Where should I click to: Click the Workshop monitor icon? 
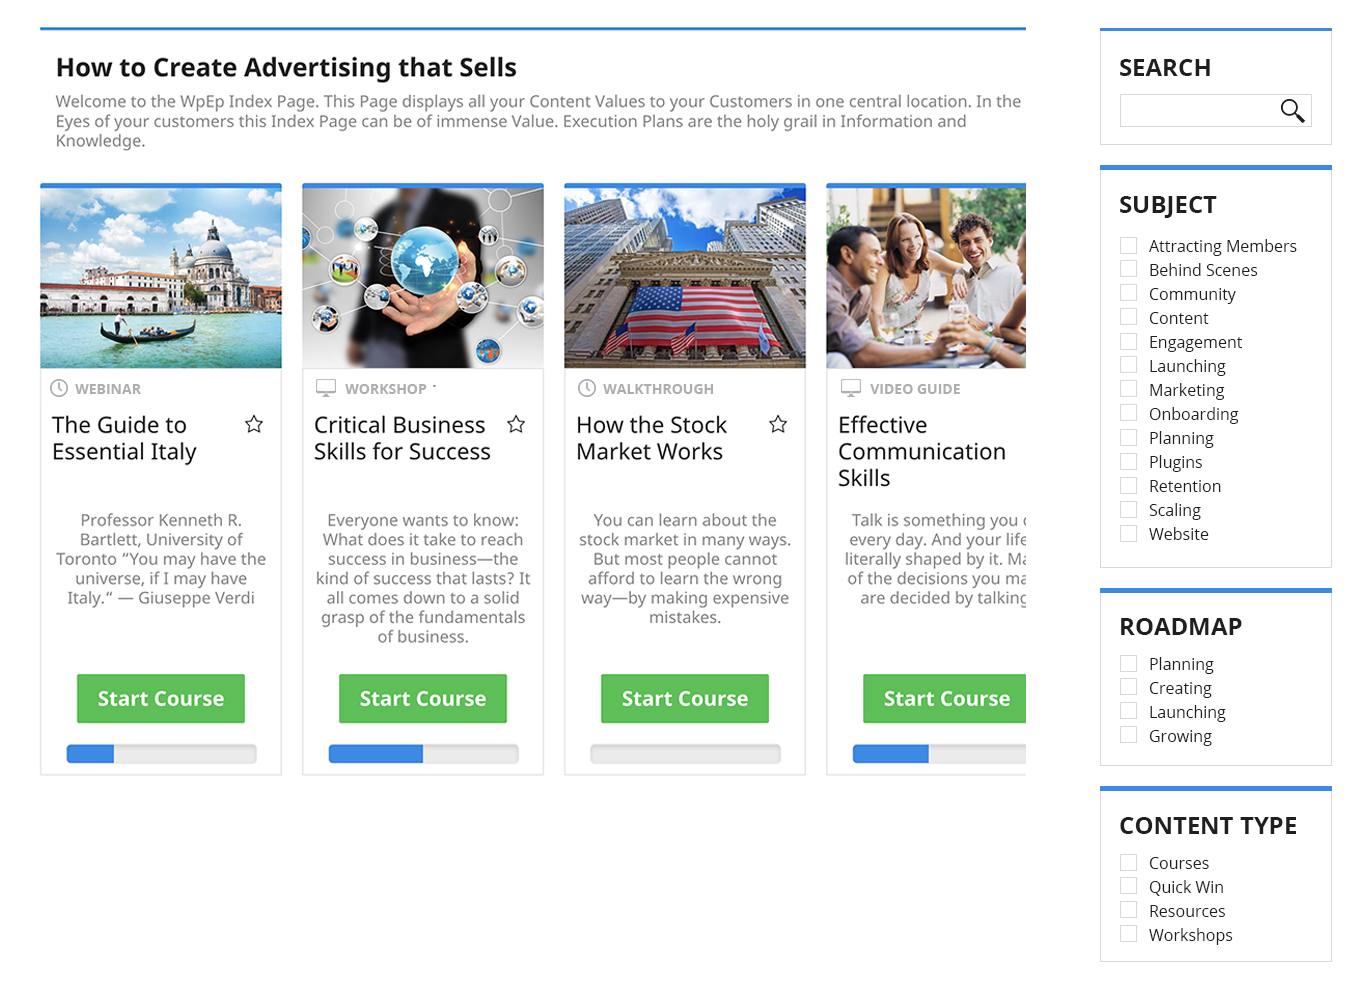pyautogui.click(x=325, y=387)
